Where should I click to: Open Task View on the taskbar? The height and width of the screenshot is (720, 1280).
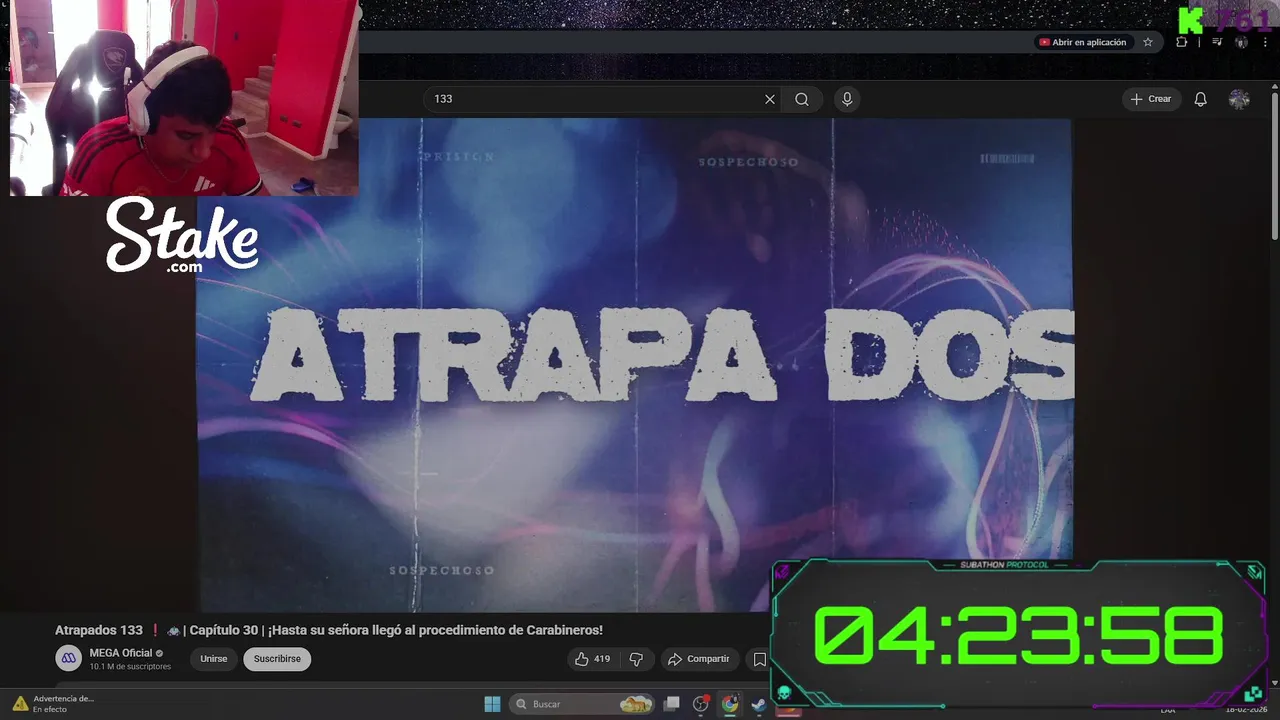click(672, 704)
